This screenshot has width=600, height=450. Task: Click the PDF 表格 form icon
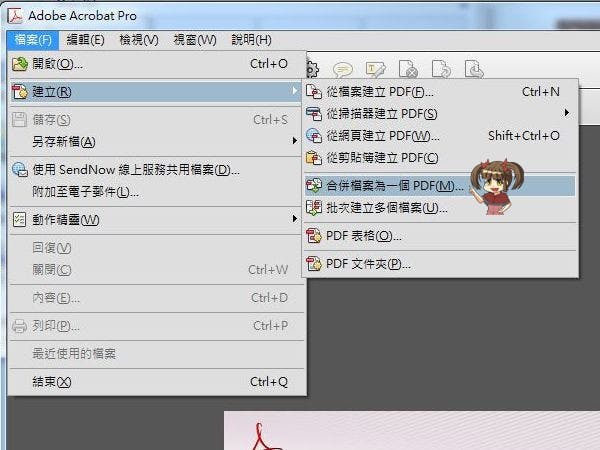tap(314, 236)
